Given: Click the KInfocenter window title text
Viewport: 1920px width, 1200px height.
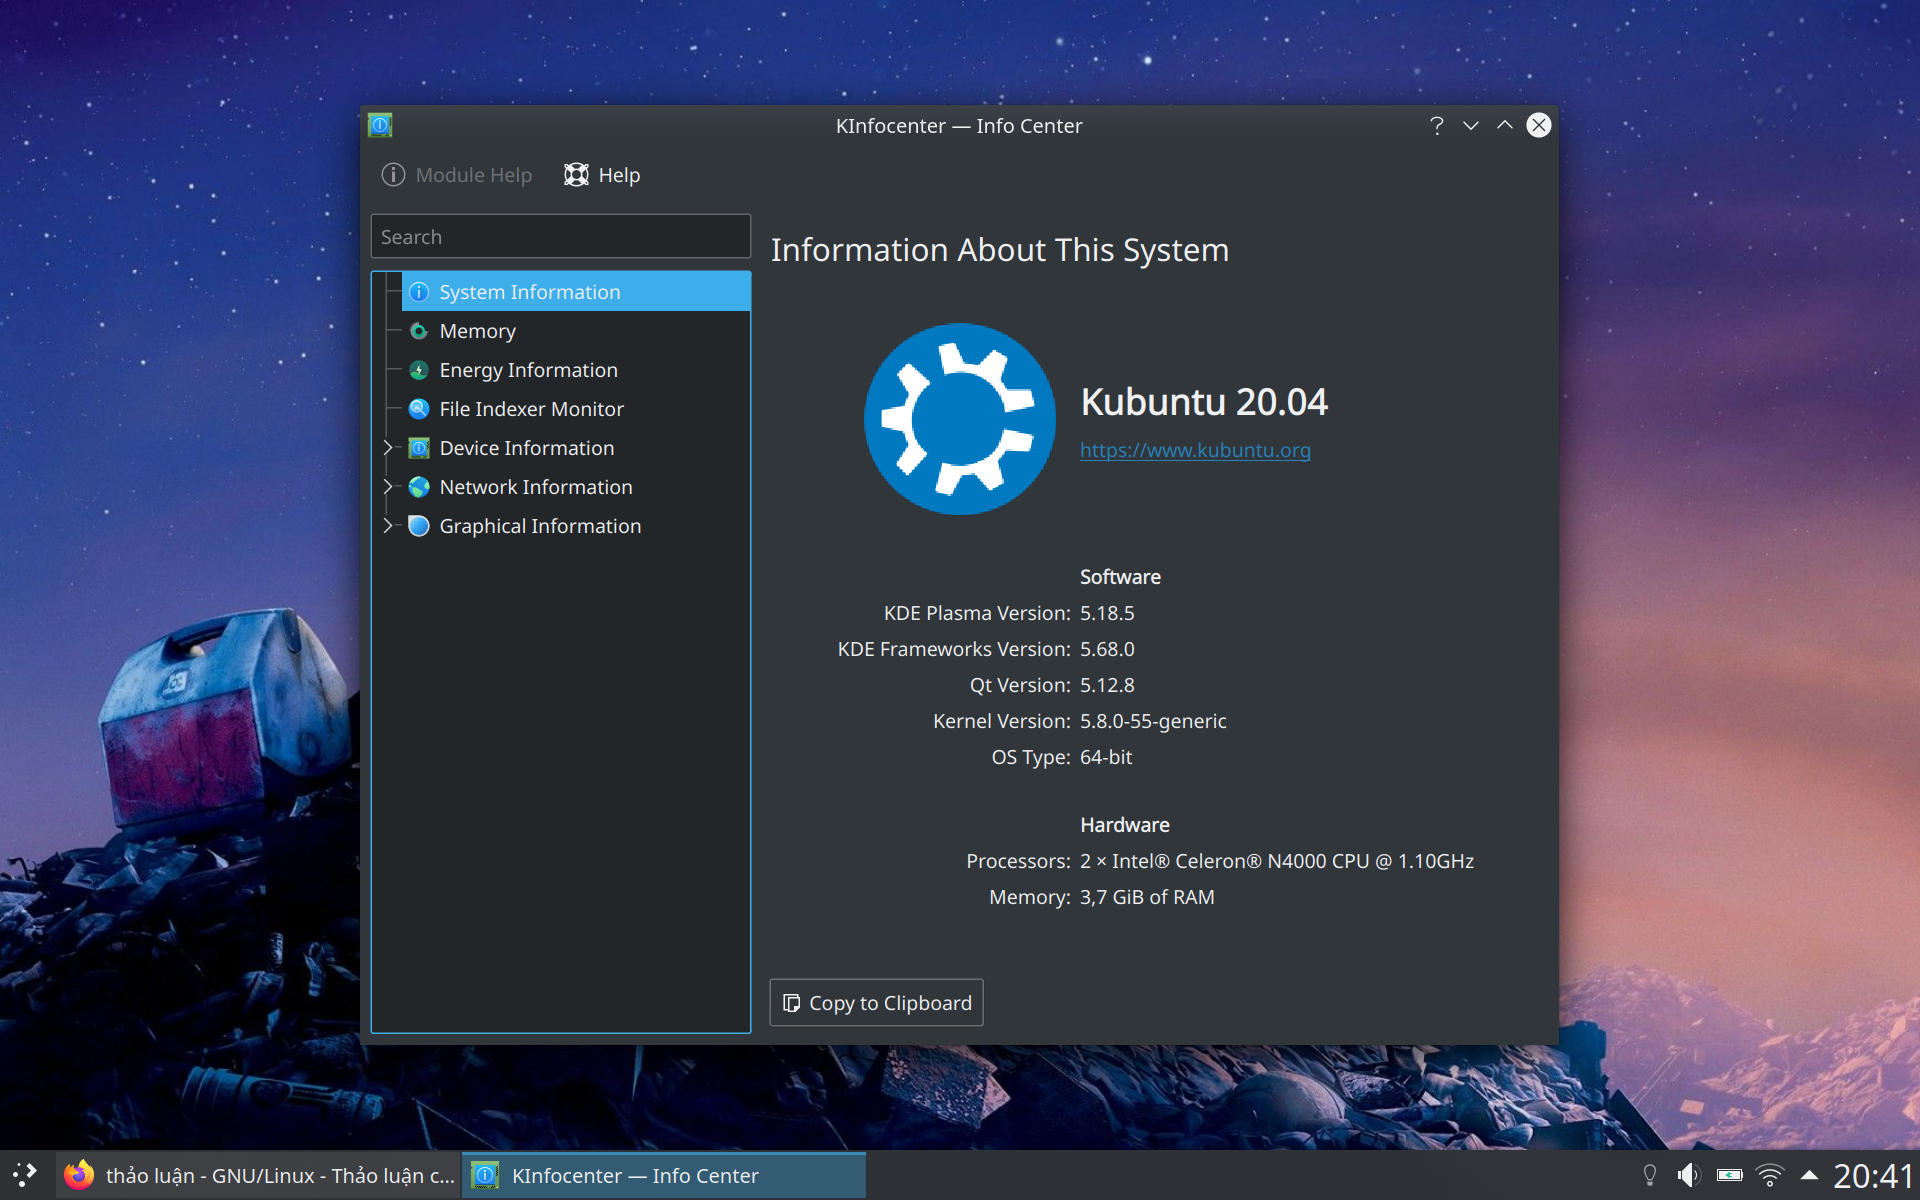Looking at the screenshot, I should point(959,126).
